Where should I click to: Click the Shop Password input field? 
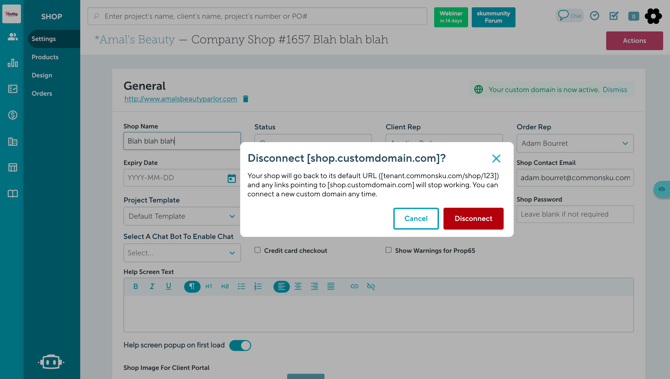575,214
